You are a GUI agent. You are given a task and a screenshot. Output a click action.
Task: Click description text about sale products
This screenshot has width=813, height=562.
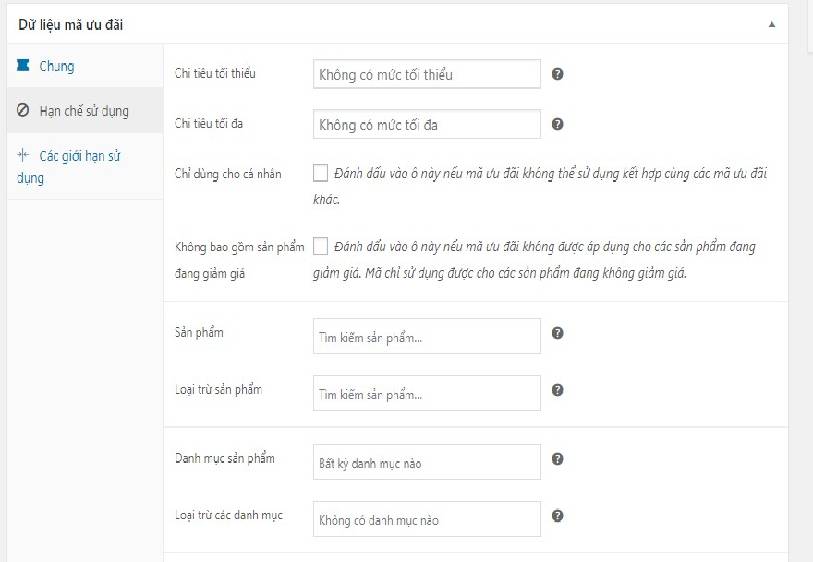point(534,260)
